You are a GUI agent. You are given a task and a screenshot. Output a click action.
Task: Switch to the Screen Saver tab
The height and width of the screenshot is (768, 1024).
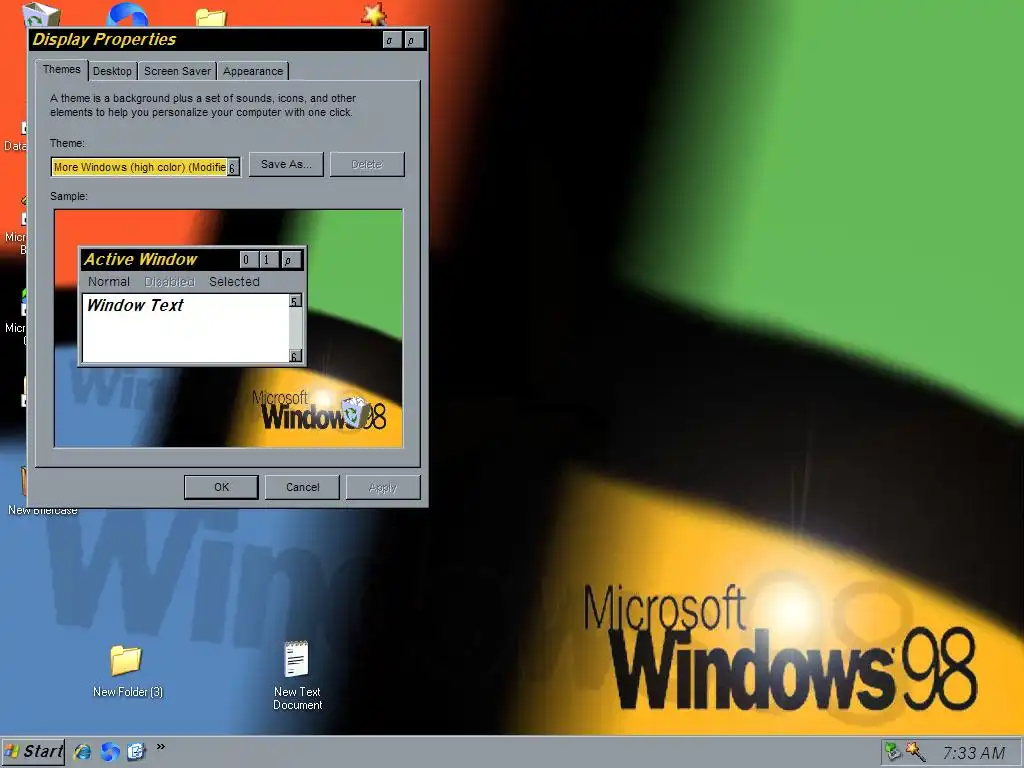(177, 71)
